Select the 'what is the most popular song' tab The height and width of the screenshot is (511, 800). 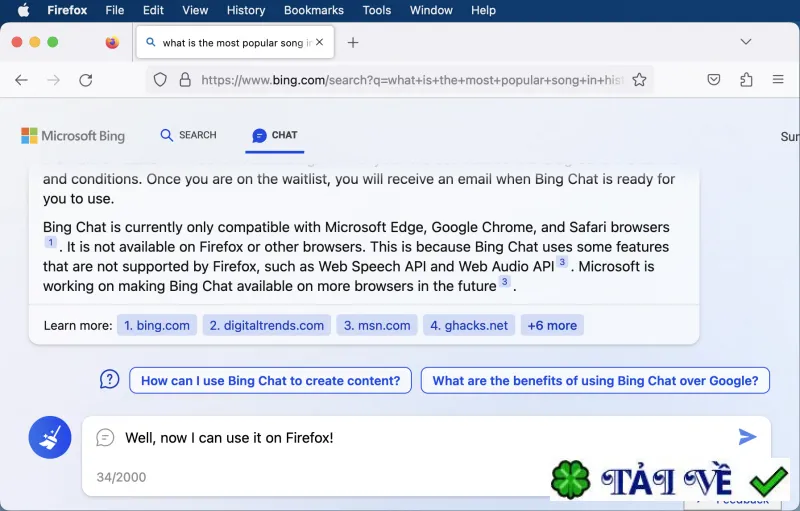(x=235, y=42)
